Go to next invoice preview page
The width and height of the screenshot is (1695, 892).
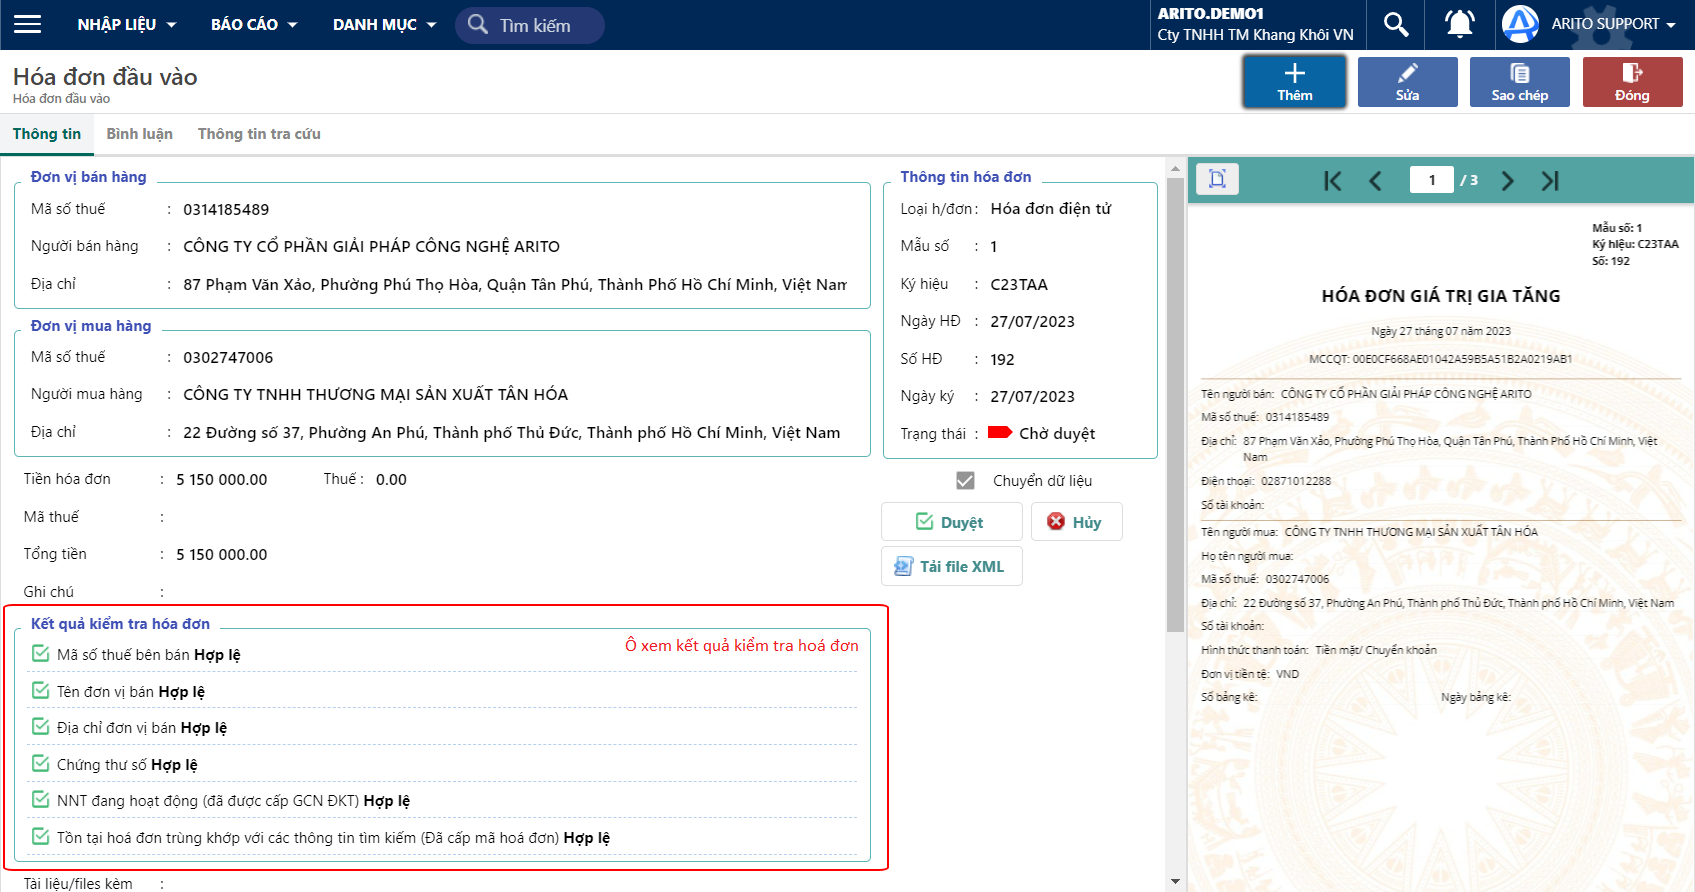point(1507,181)
